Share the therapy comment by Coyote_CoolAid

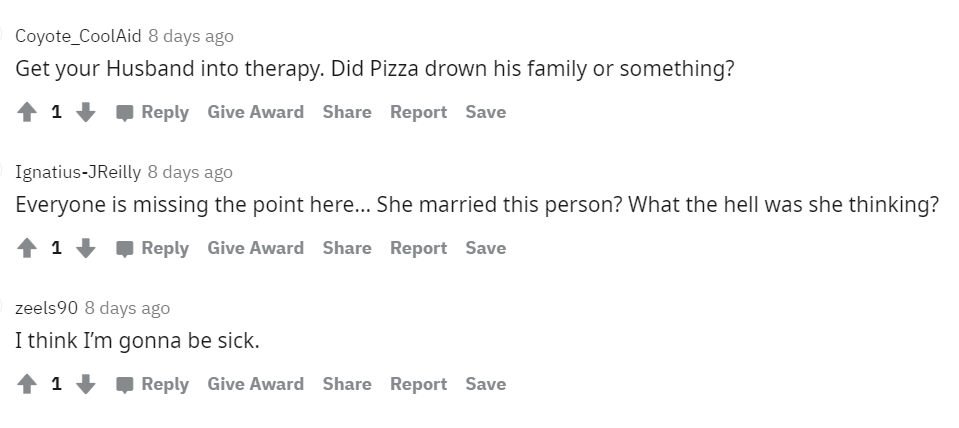click(347, 113)
